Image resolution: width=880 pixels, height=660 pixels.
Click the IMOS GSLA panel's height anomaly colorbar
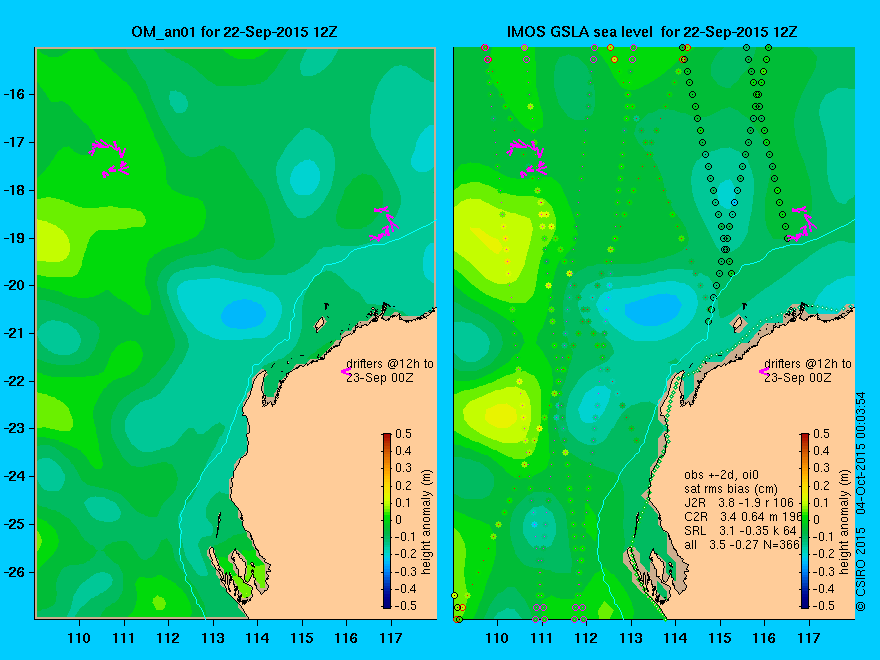tap(805, 520)
